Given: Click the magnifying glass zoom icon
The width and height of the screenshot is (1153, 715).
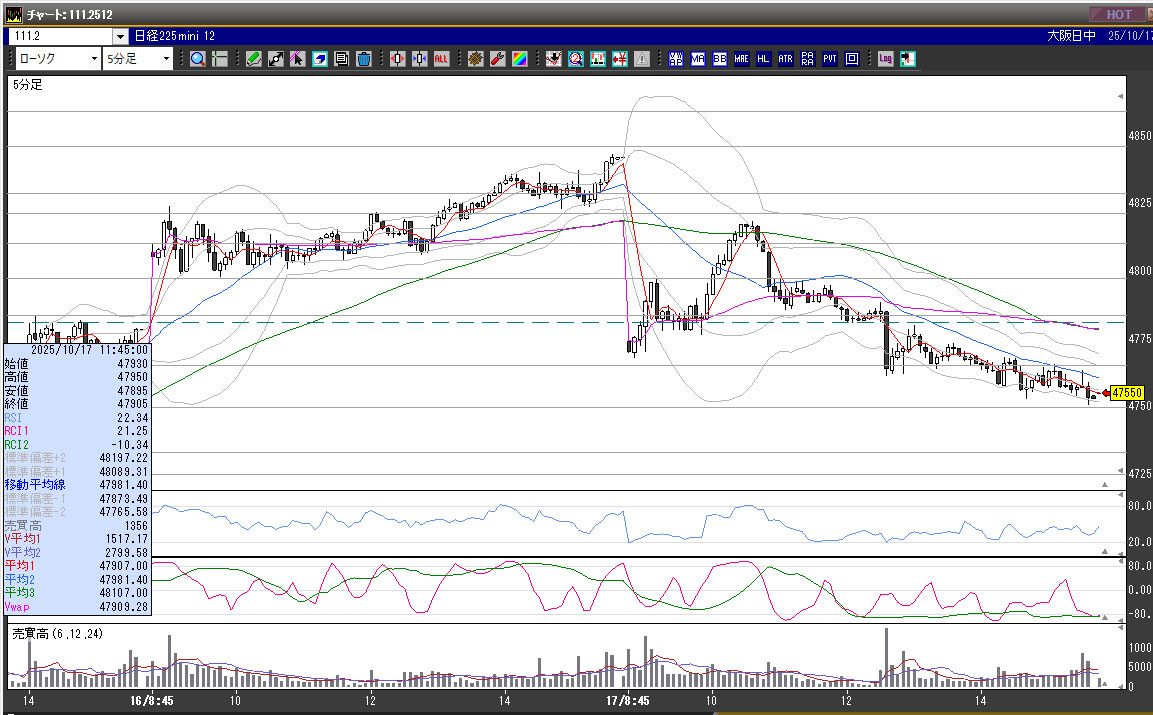Looking at the screenshot, I should pyautogui.click(x=197, y=59).
